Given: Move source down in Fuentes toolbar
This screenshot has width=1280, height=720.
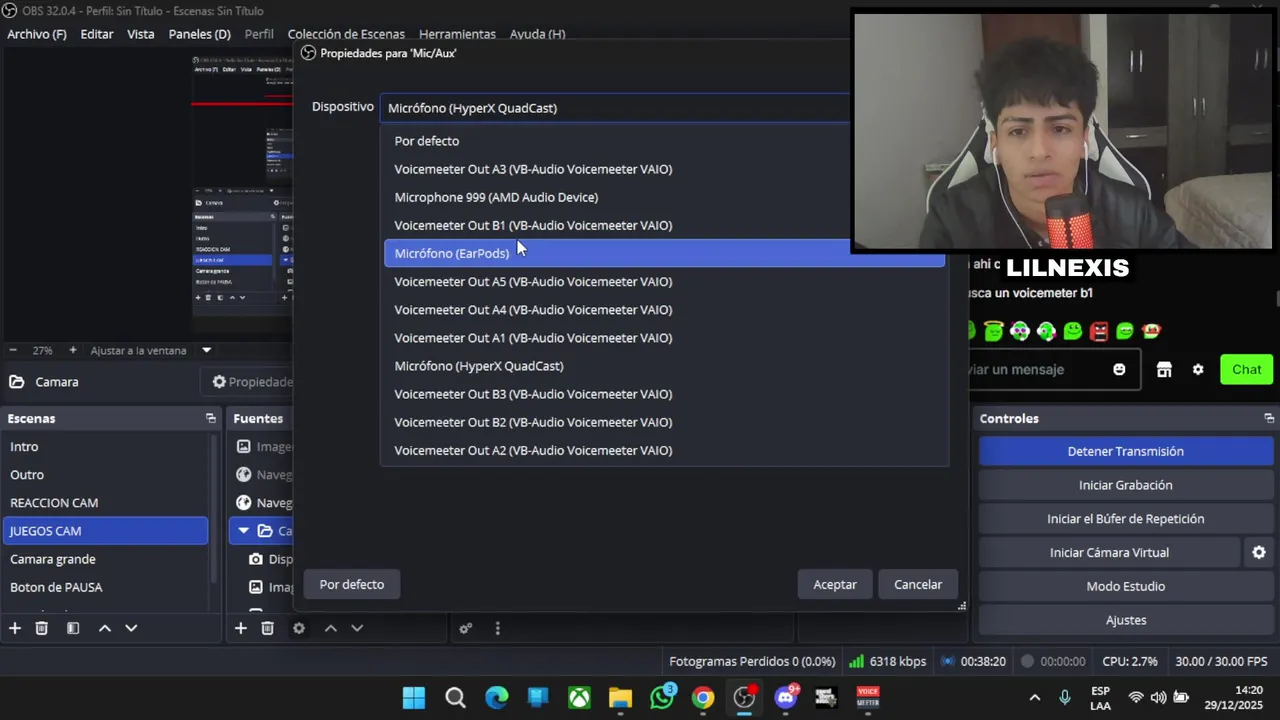Looking at the screenshot, I should [x=357, y=628].
